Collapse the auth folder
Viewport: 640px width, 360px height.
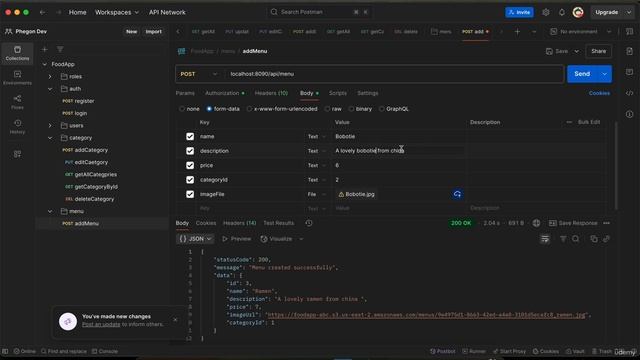click(50, 89)
